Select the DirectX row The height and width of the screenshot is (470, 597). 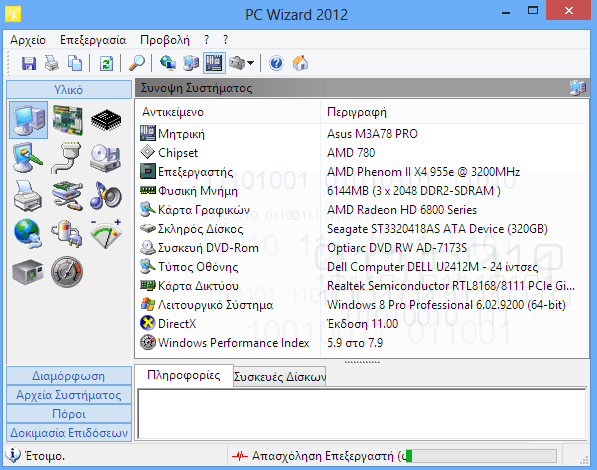click(x=362, y=324)
